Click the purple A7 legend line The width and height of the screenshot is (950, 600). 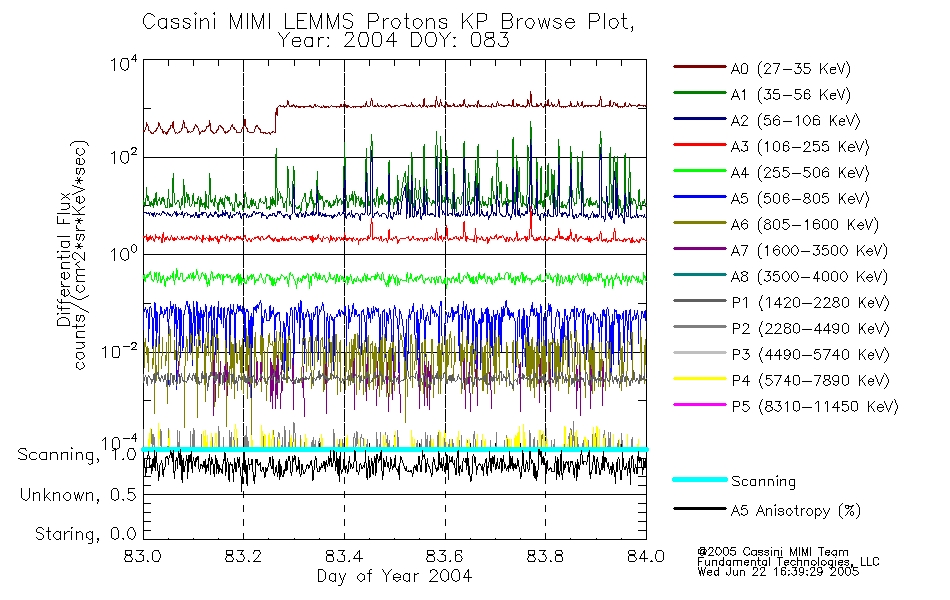(699, 248)
